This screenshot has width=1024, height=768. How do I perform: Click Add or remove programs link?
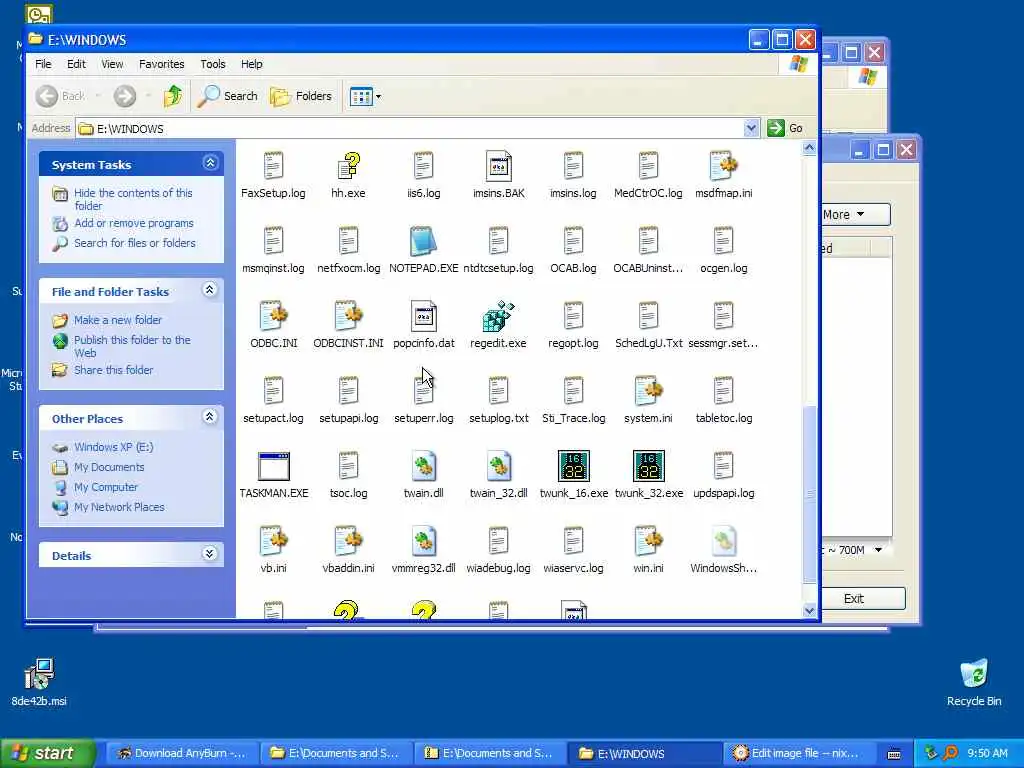click(134, 223)
